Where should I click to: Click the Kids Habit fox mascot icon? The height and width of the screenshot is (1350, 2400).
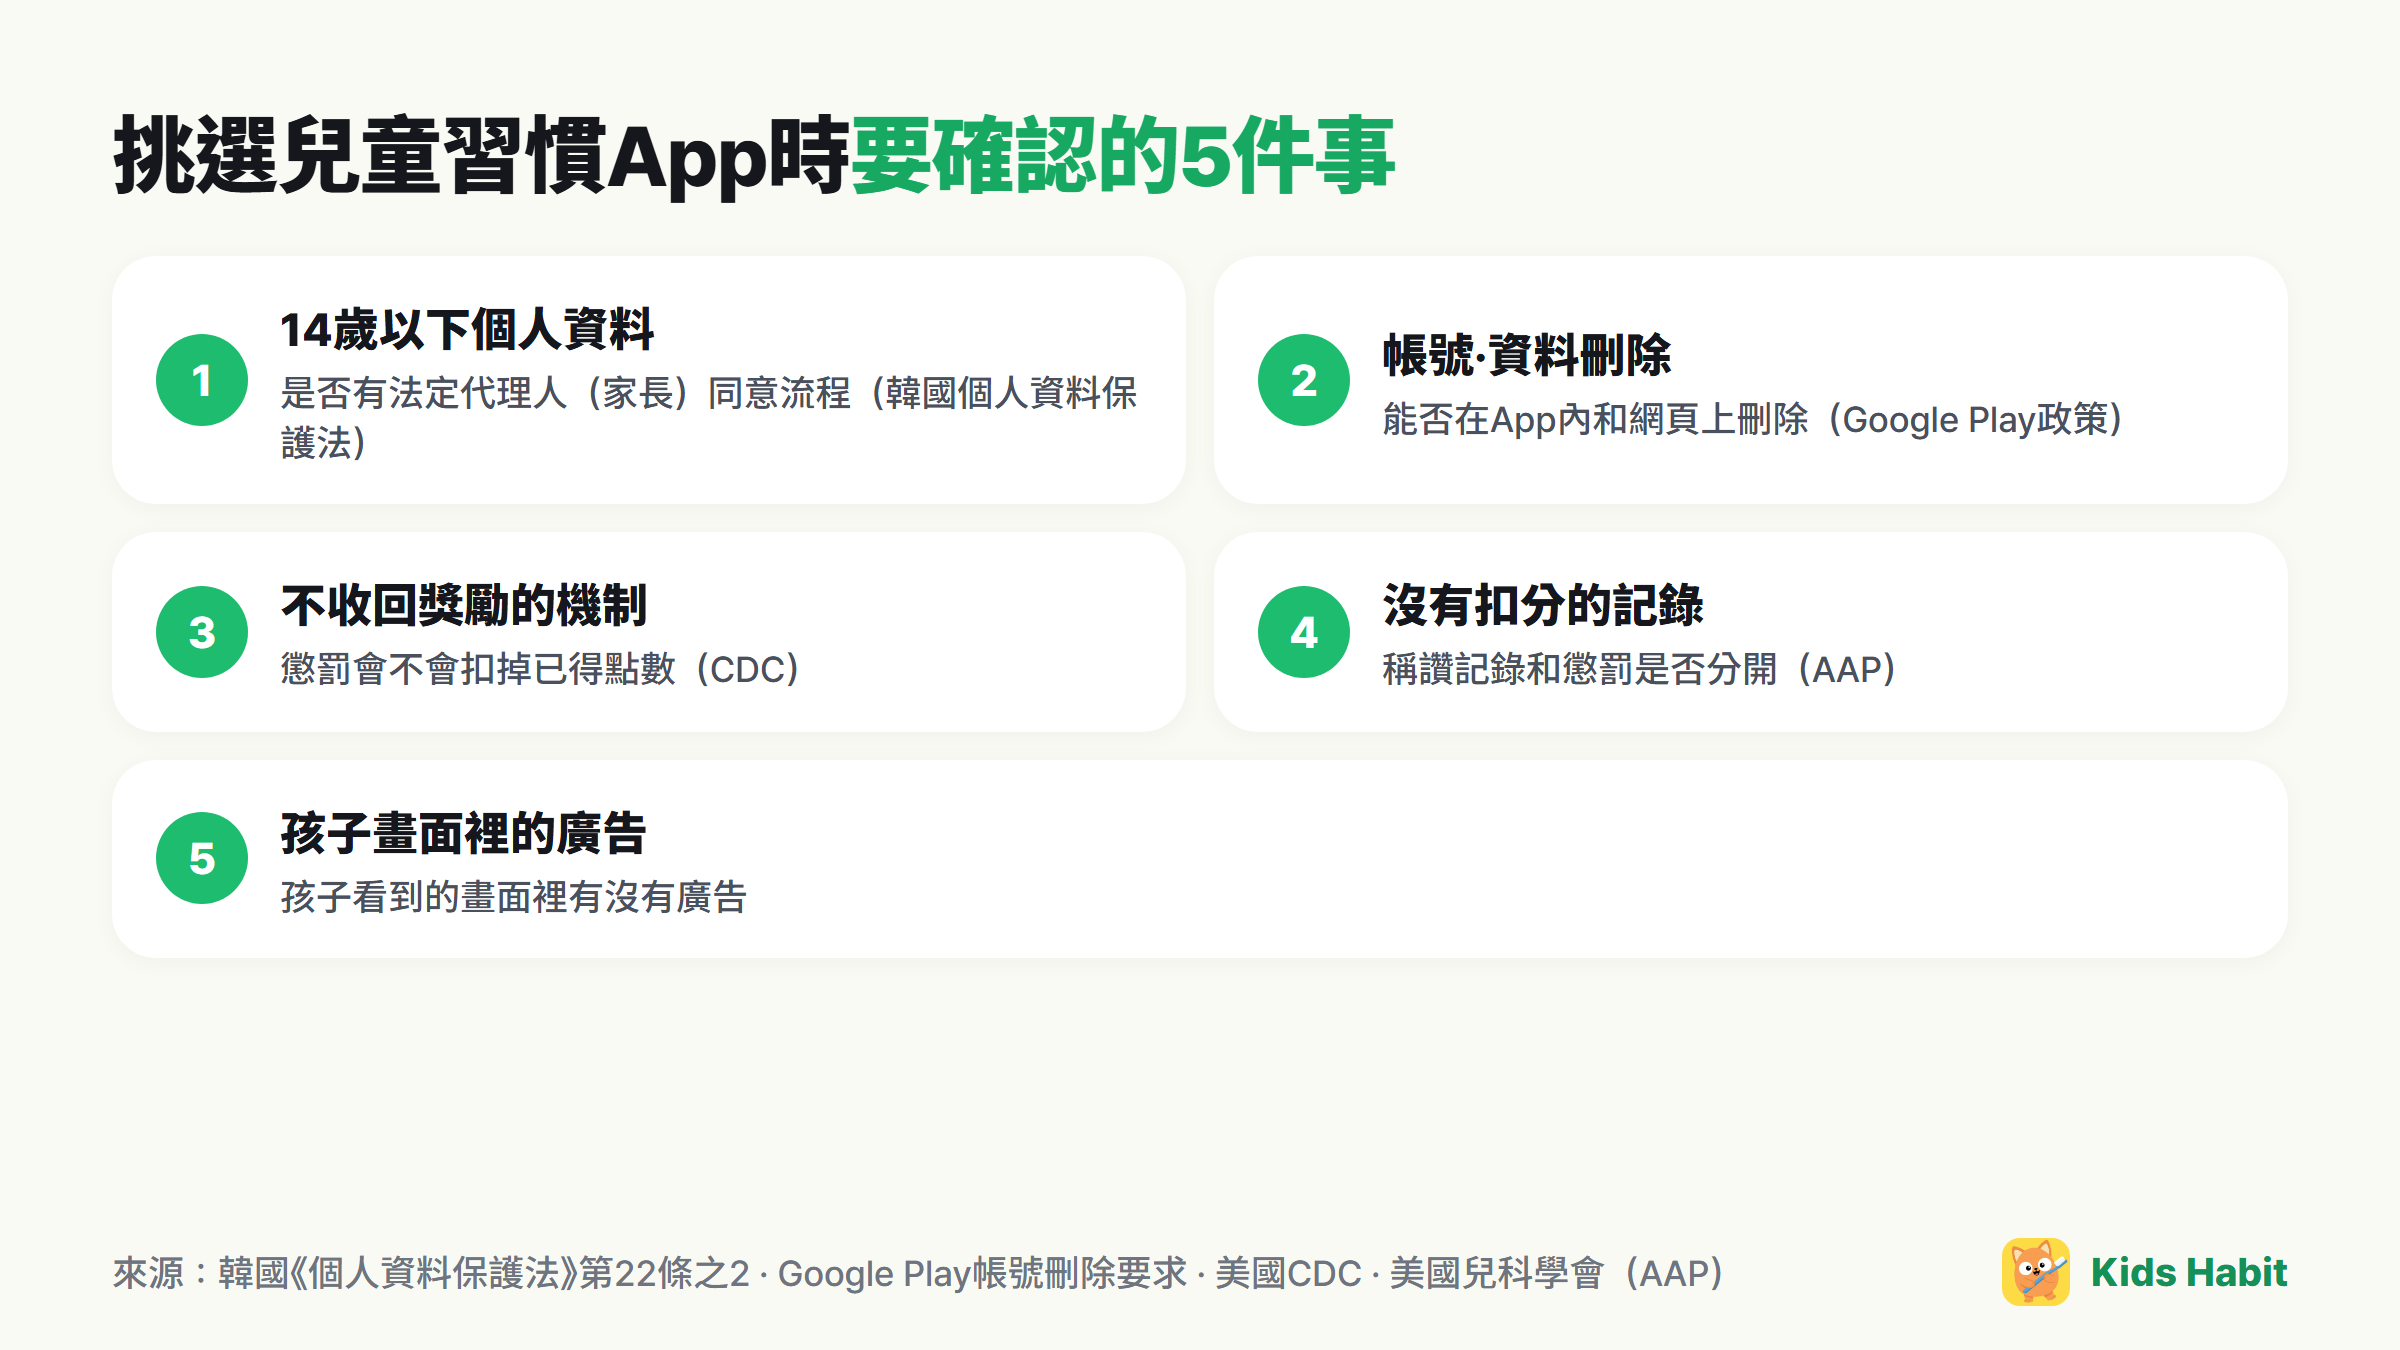[2035, 1272]
